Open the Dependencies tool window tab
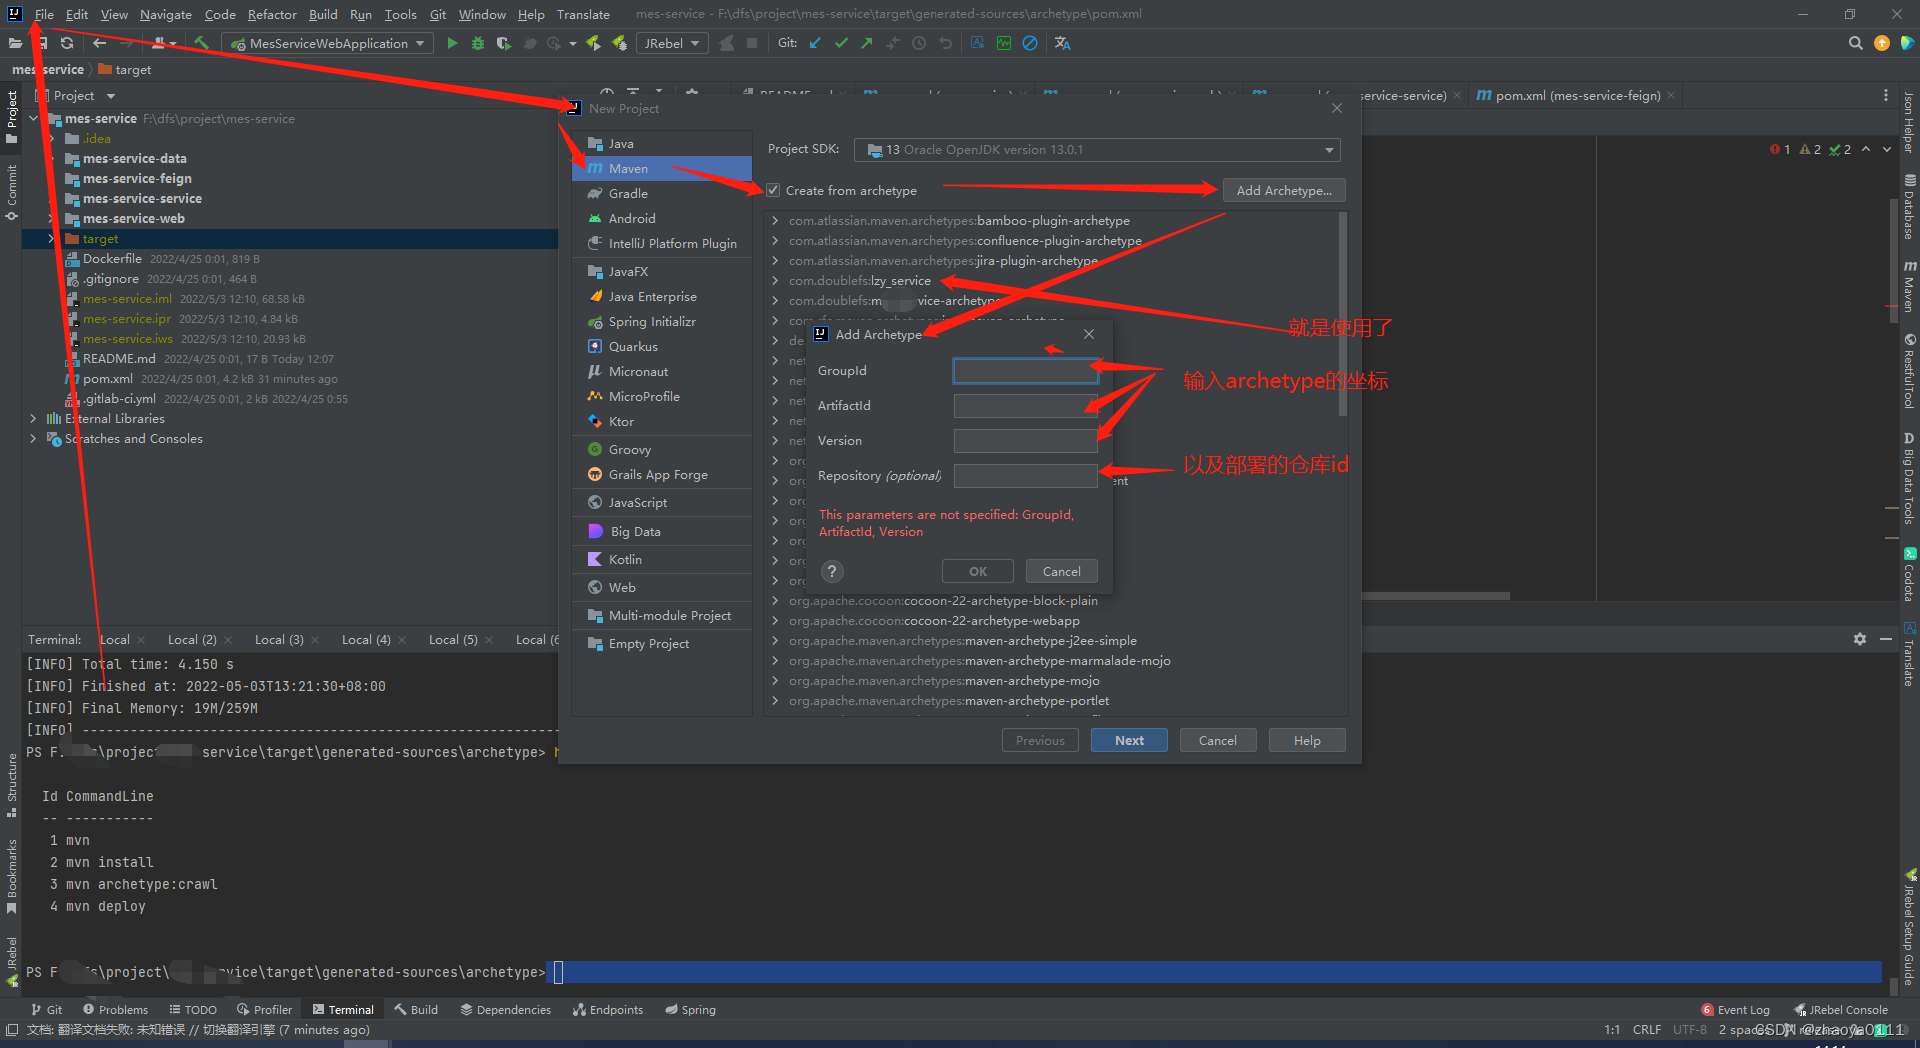 click(506, 1009)
